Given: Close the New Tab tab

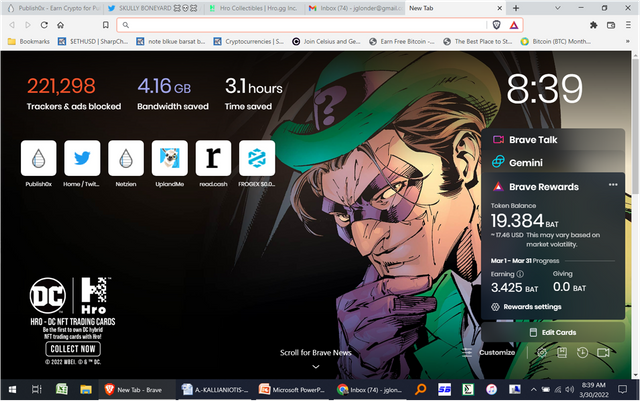Looking at the screenshot, I should click(500, 8).
